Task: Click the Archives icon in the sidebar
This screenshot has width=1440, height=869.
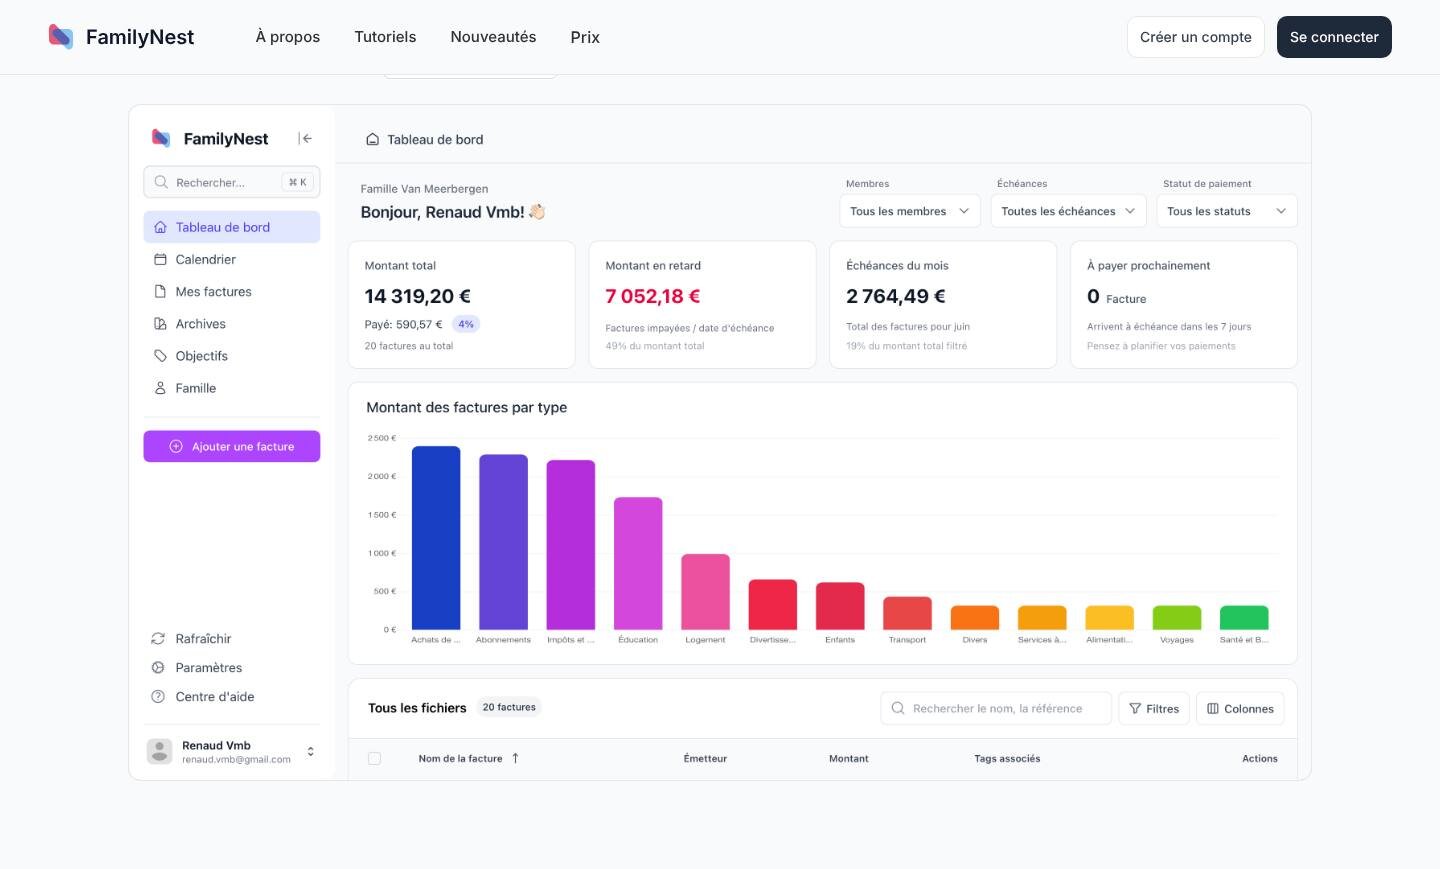Action: point(160,323)
